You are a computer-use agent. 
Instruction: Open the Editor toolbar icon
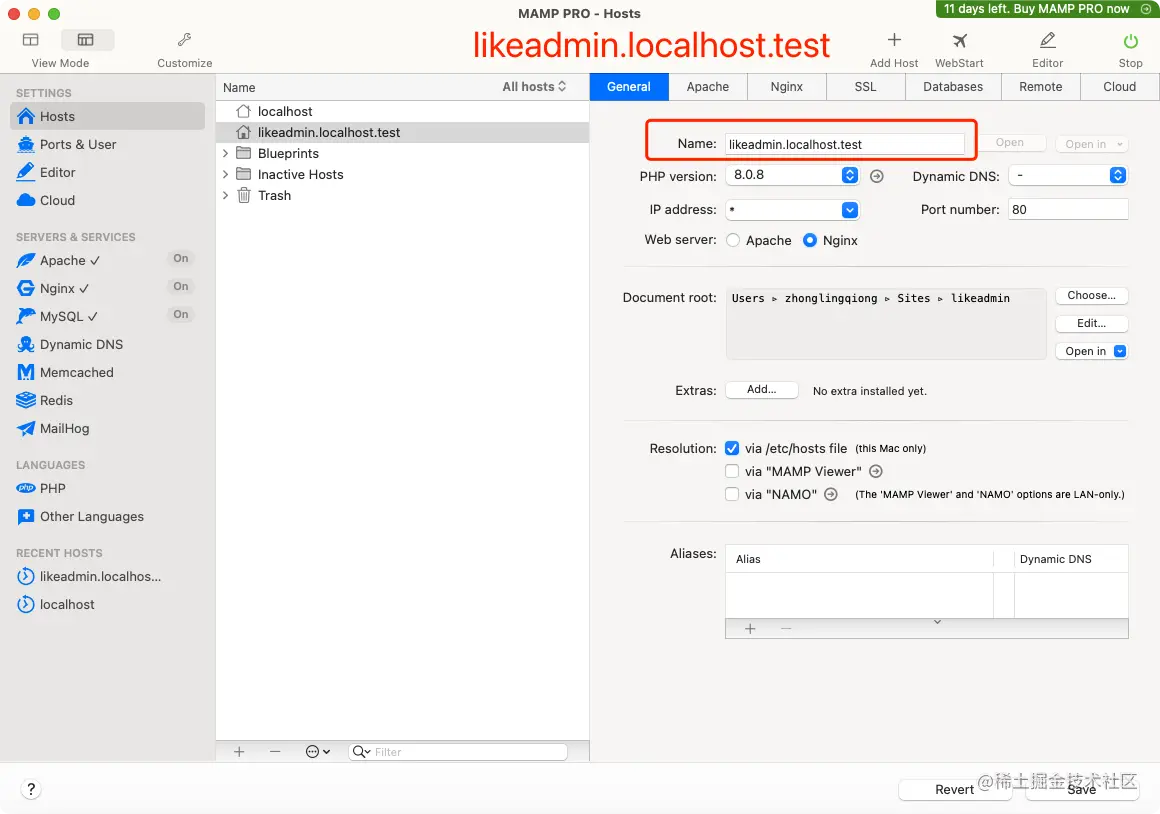pyautogui.click(x=1047, y=40)
